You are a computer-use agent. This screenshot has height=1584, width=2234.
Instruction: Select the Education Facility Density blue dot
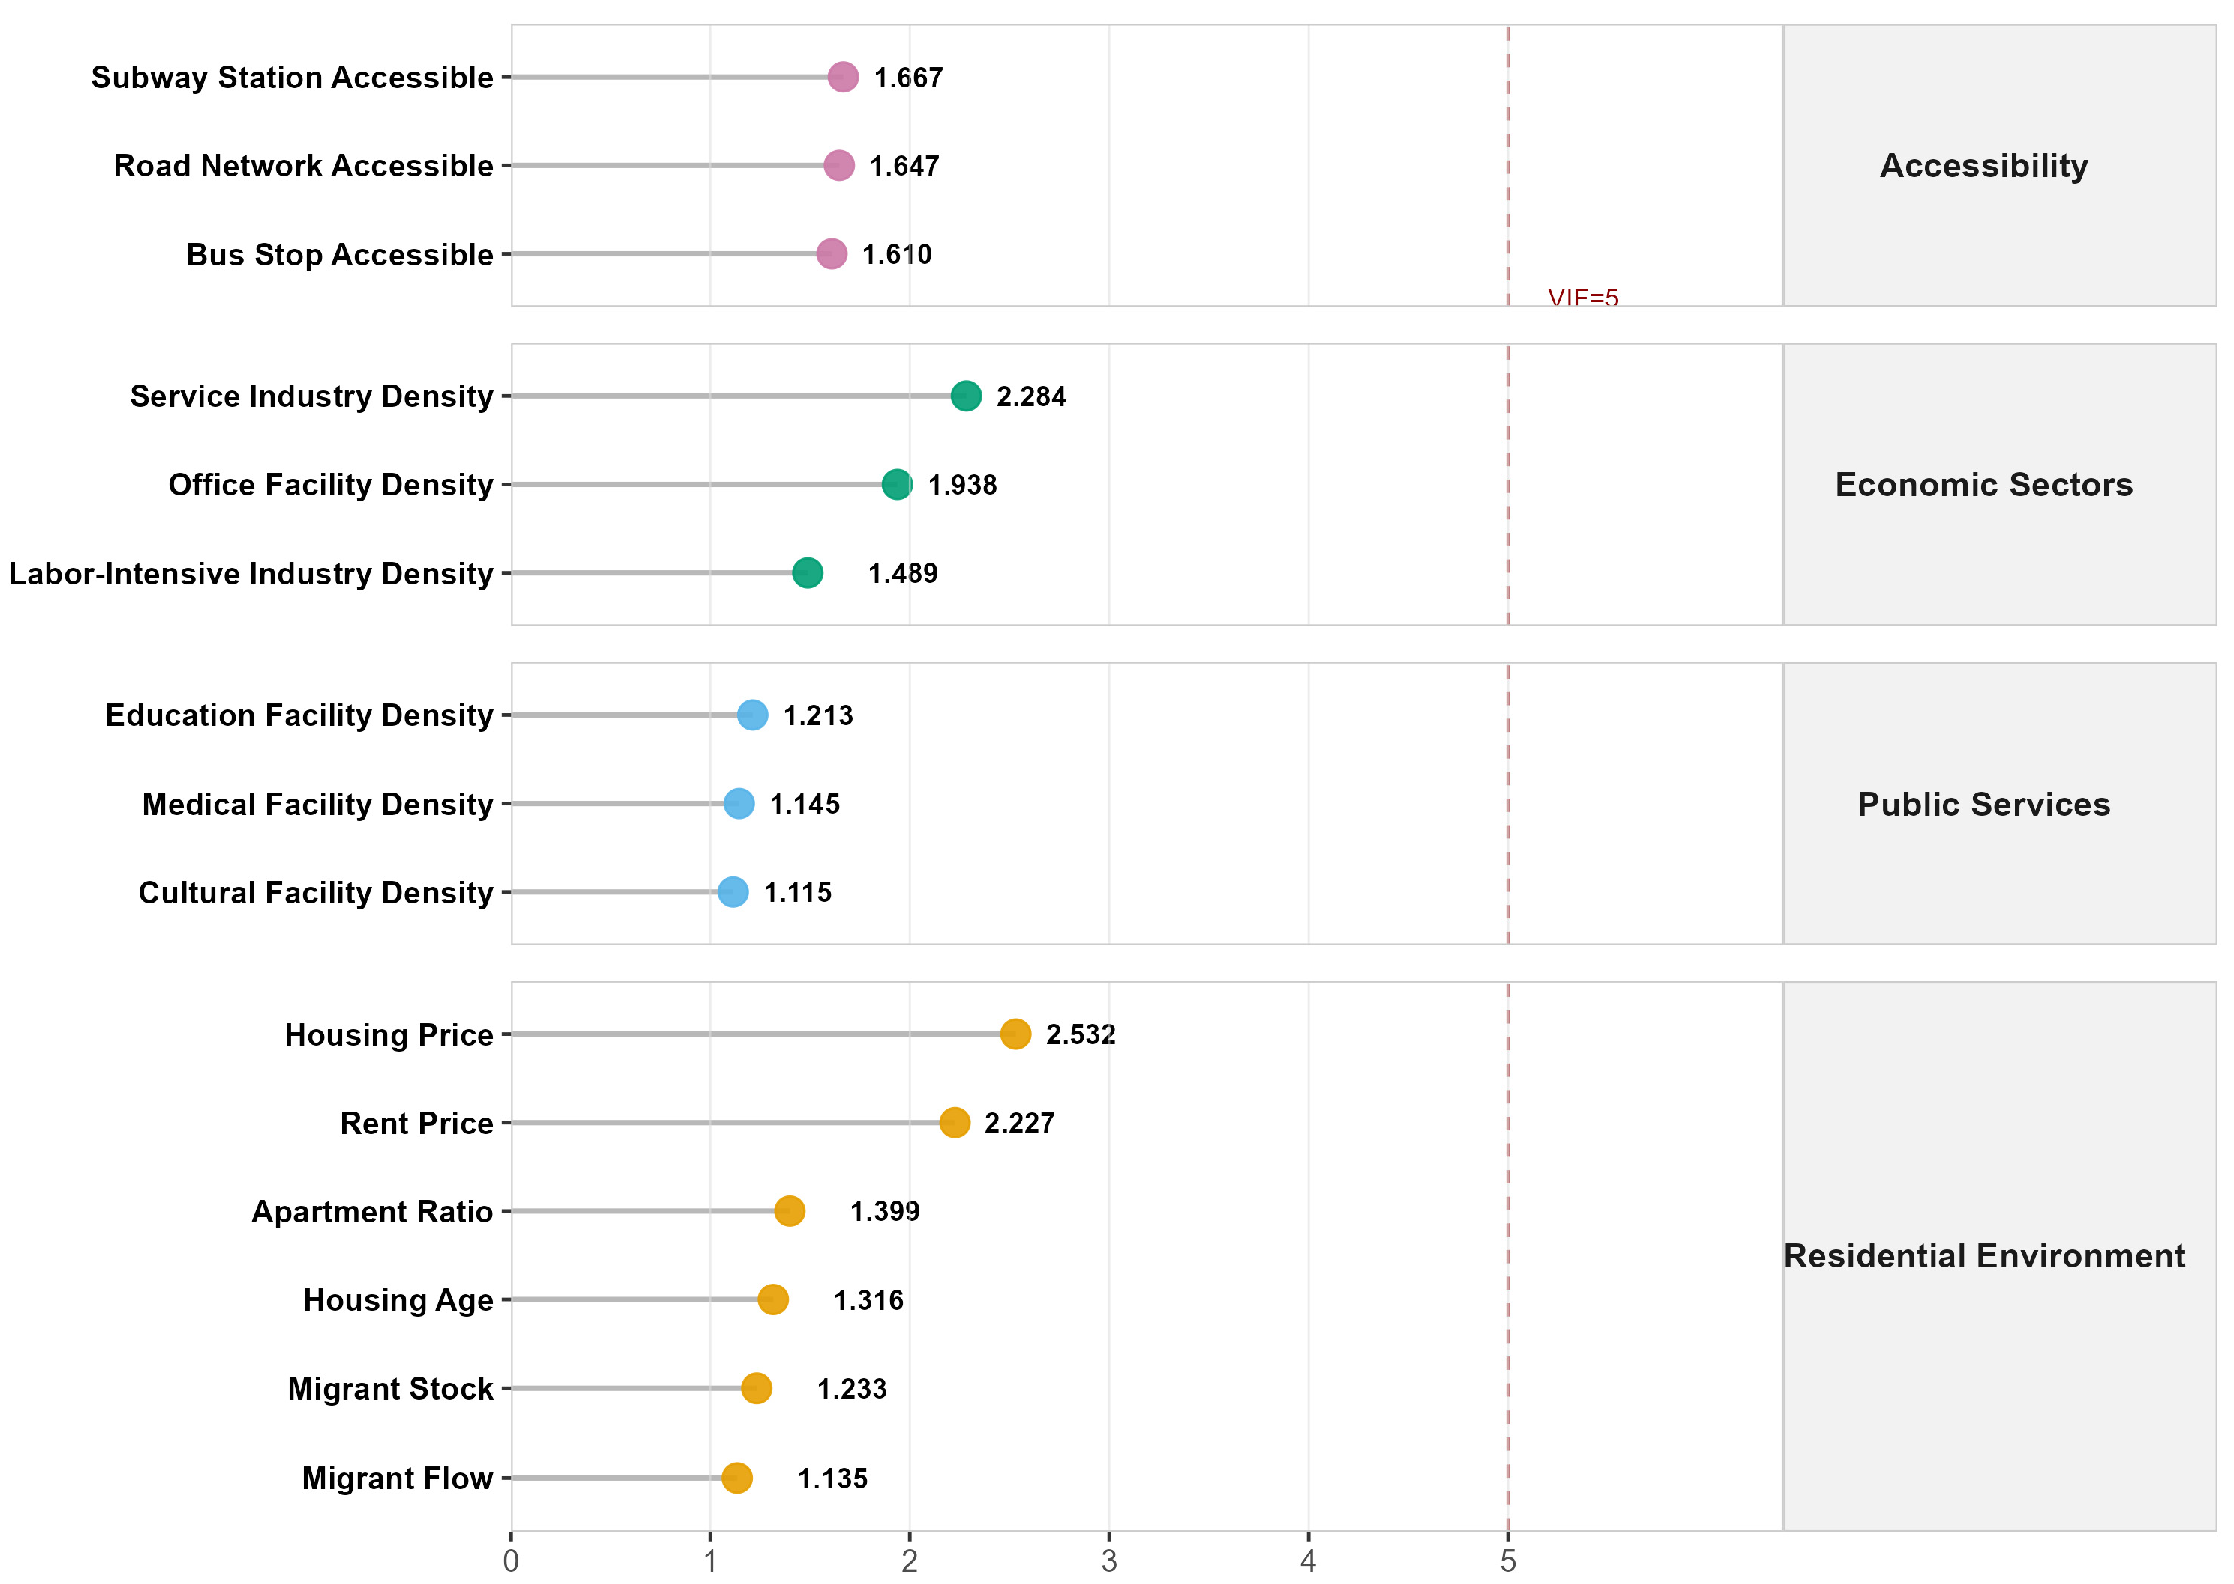click(753, 715)
